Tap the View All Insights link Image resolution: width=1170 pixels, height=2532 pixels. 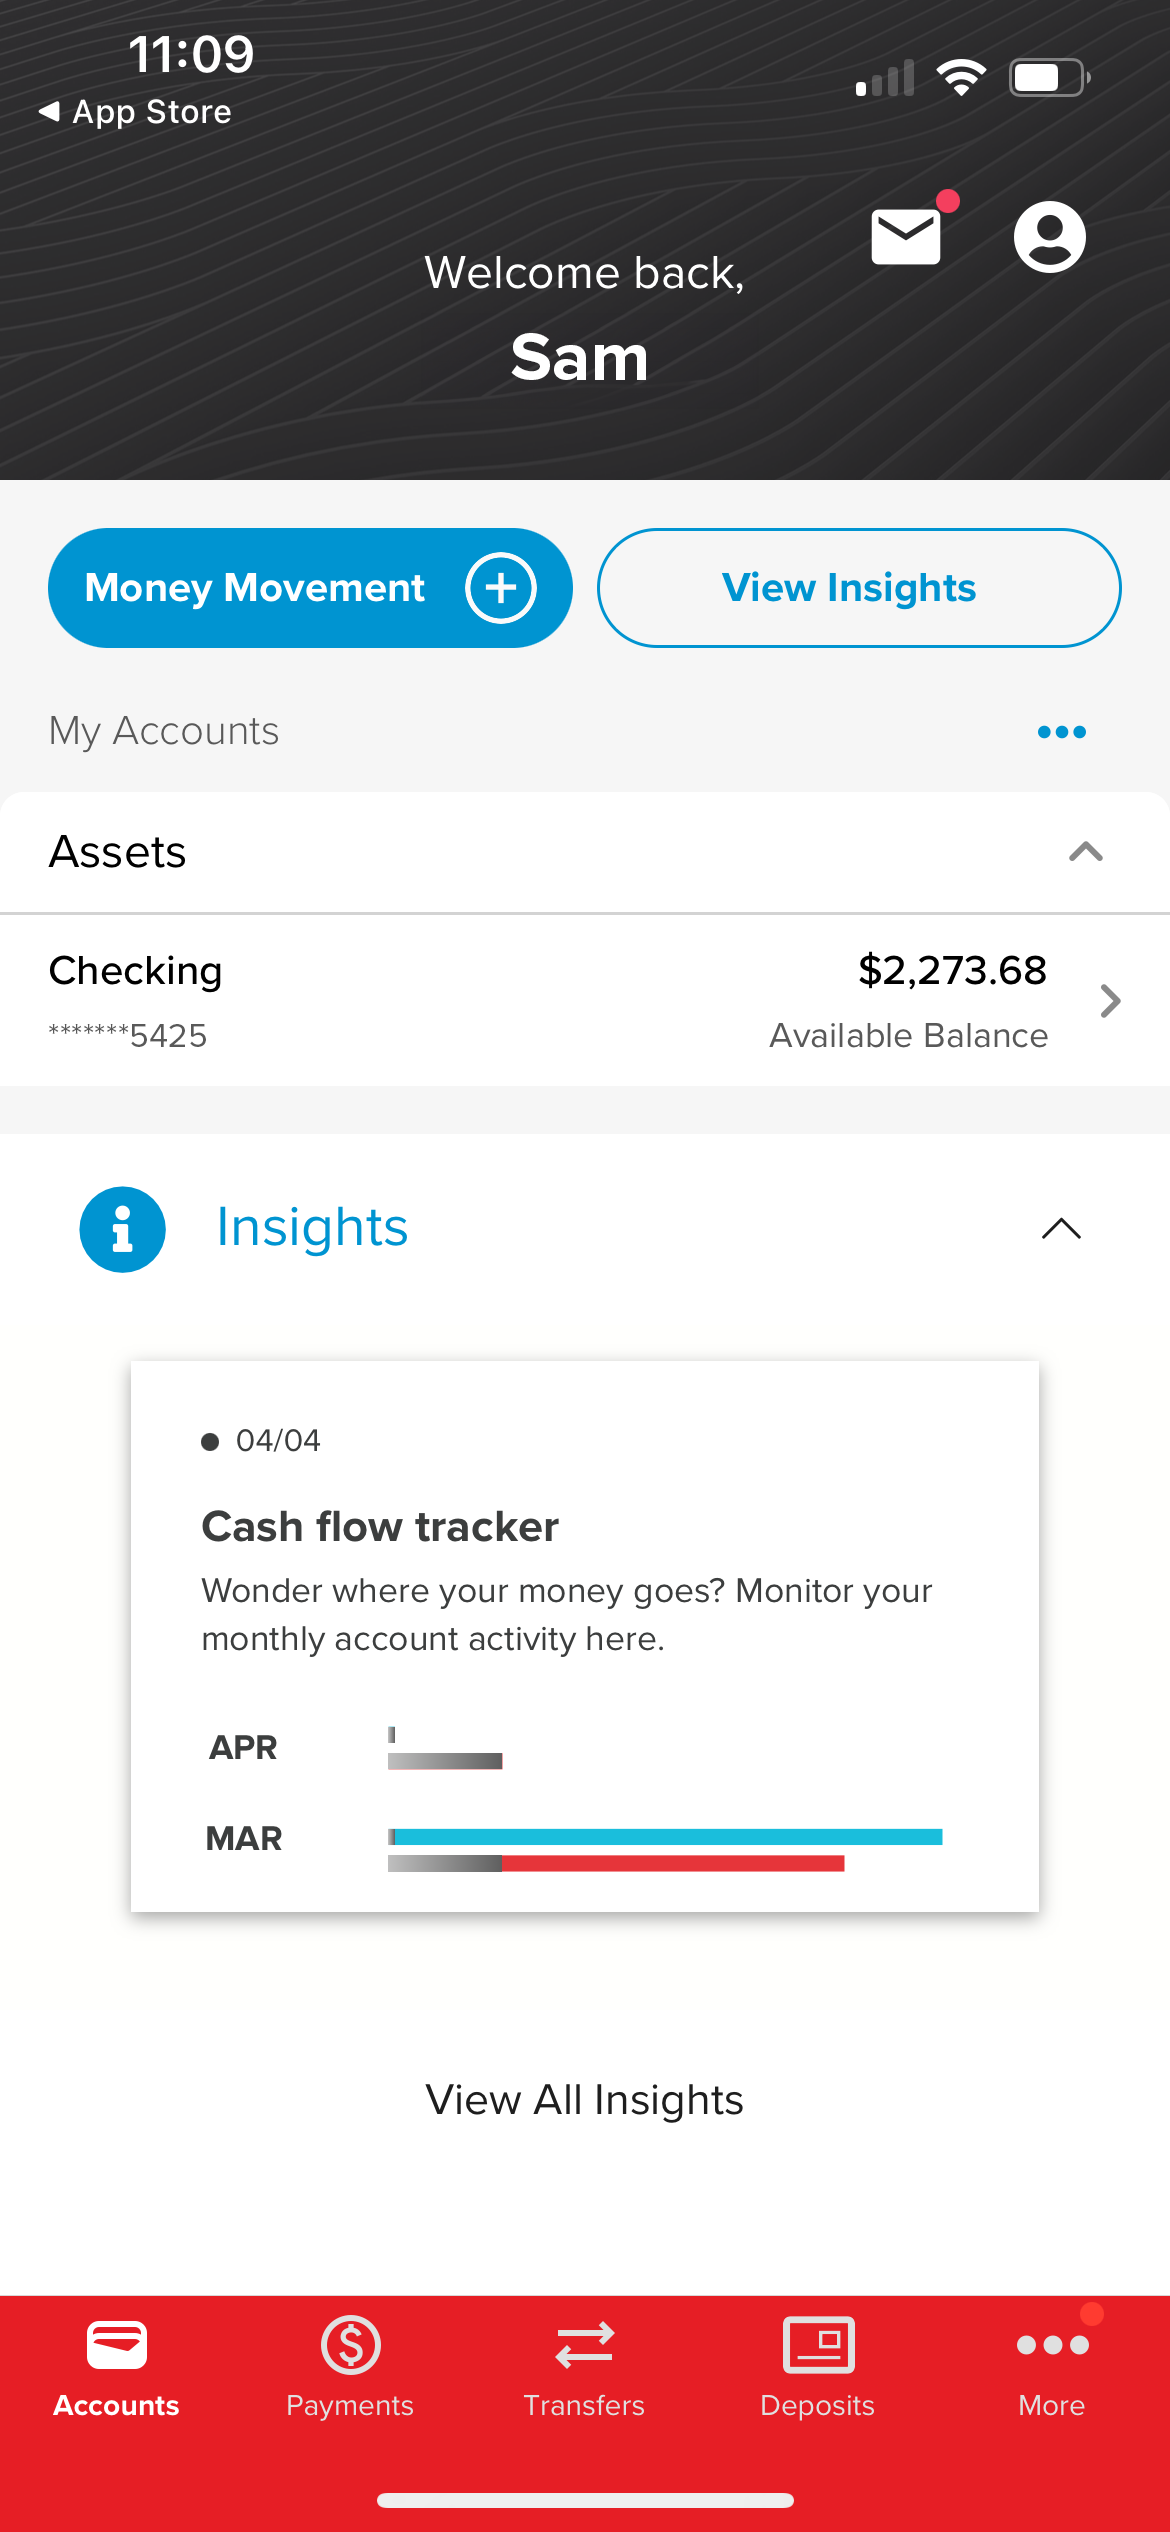pos(584,2100)
